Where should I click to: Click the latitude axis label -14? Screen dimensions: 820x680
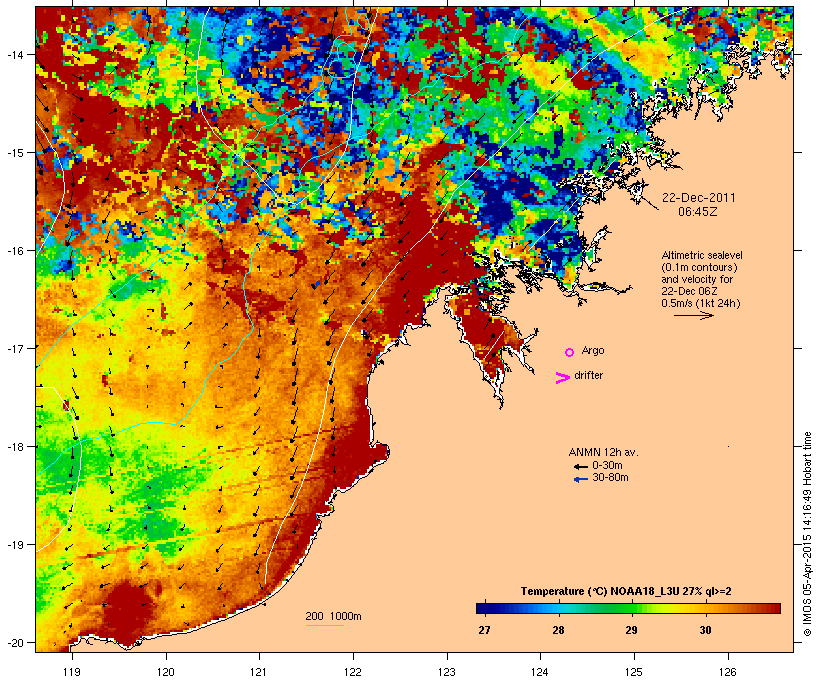pos(14,54)
